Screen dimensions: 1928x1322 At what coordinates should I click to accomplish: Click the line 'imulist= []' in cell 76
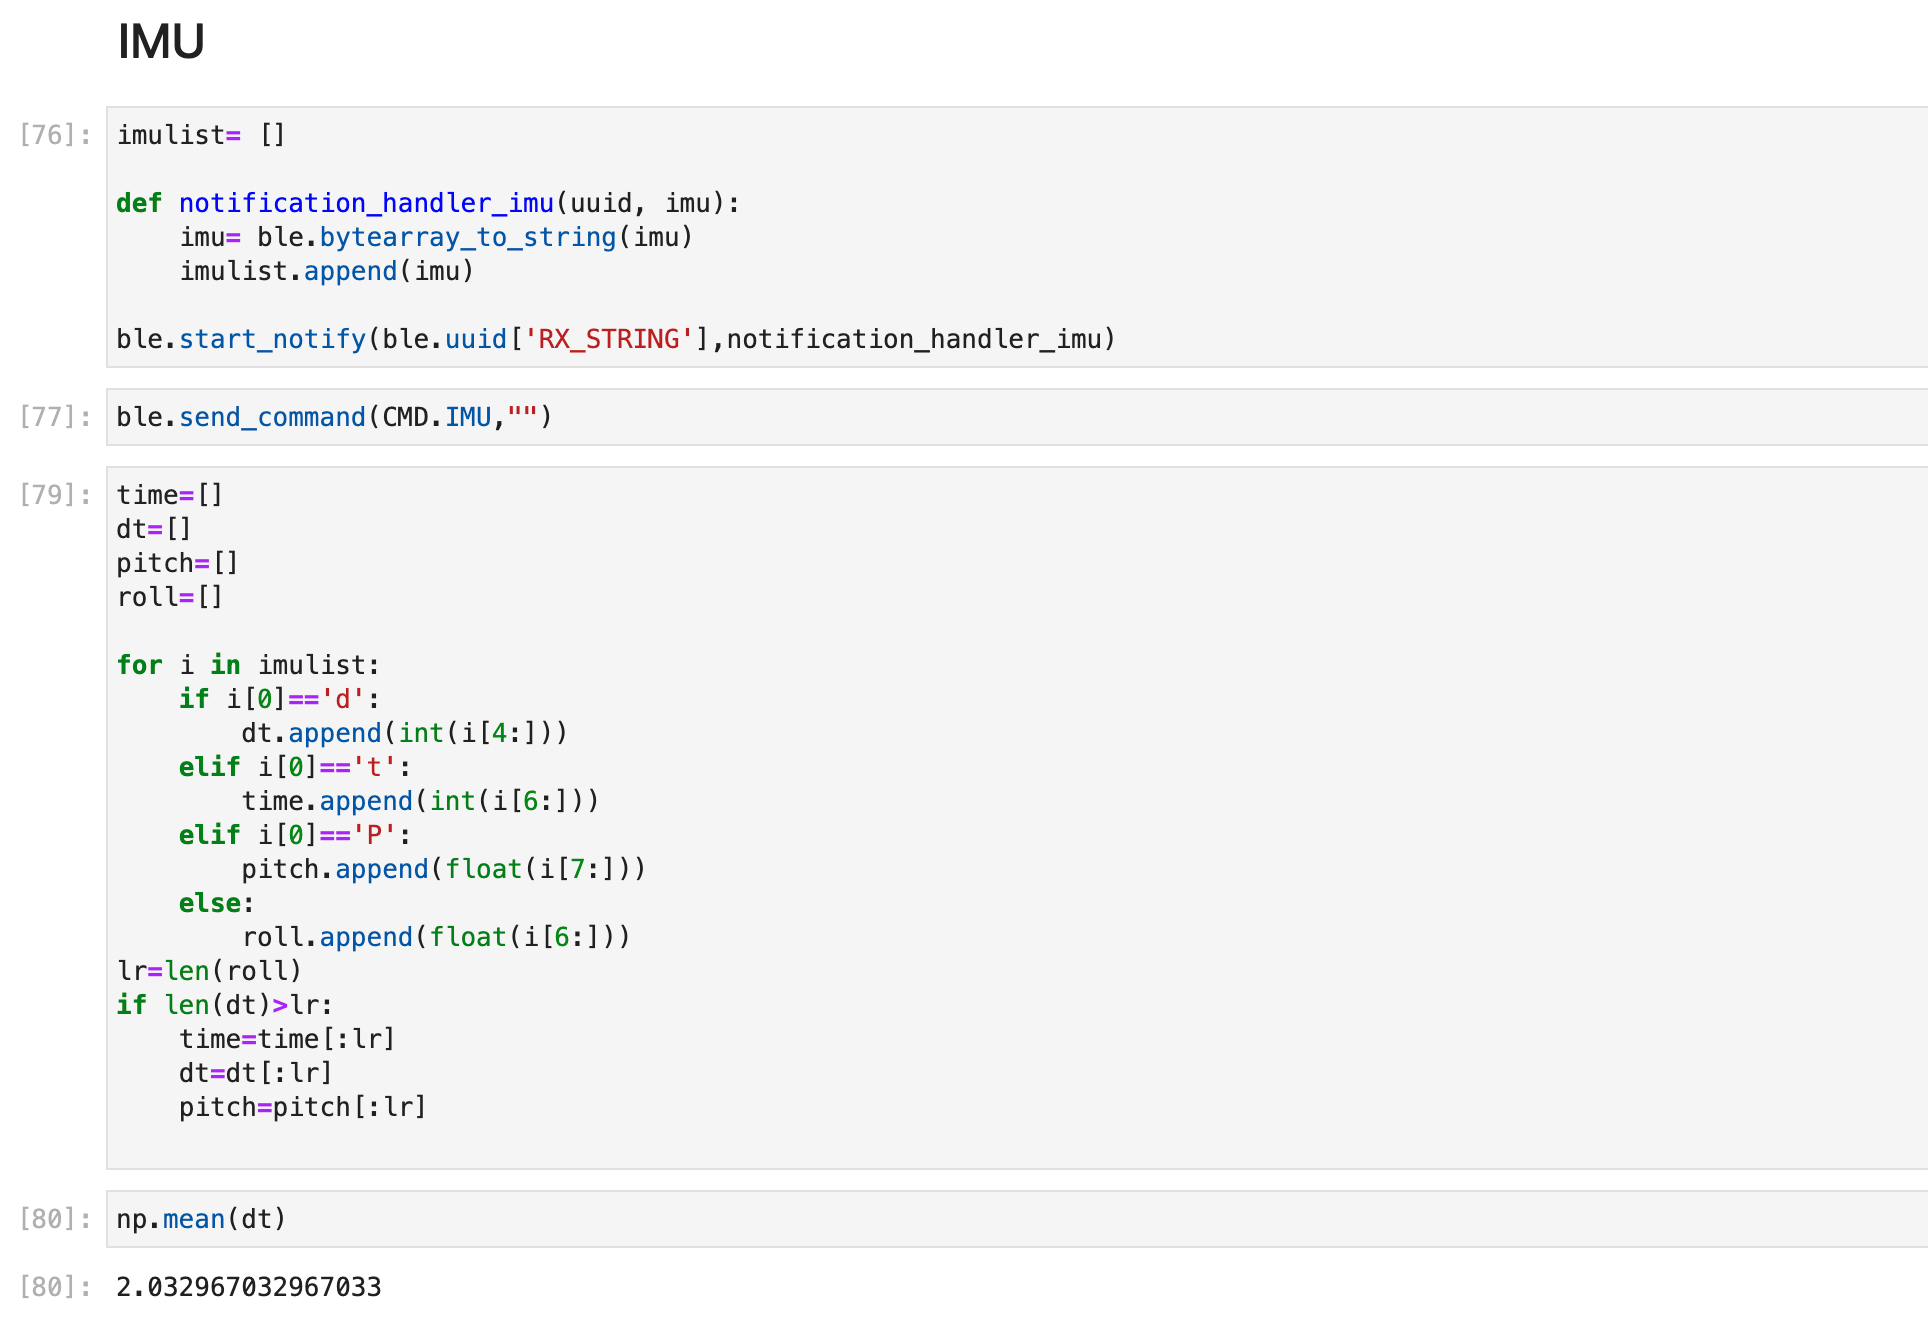coord(201,135)
